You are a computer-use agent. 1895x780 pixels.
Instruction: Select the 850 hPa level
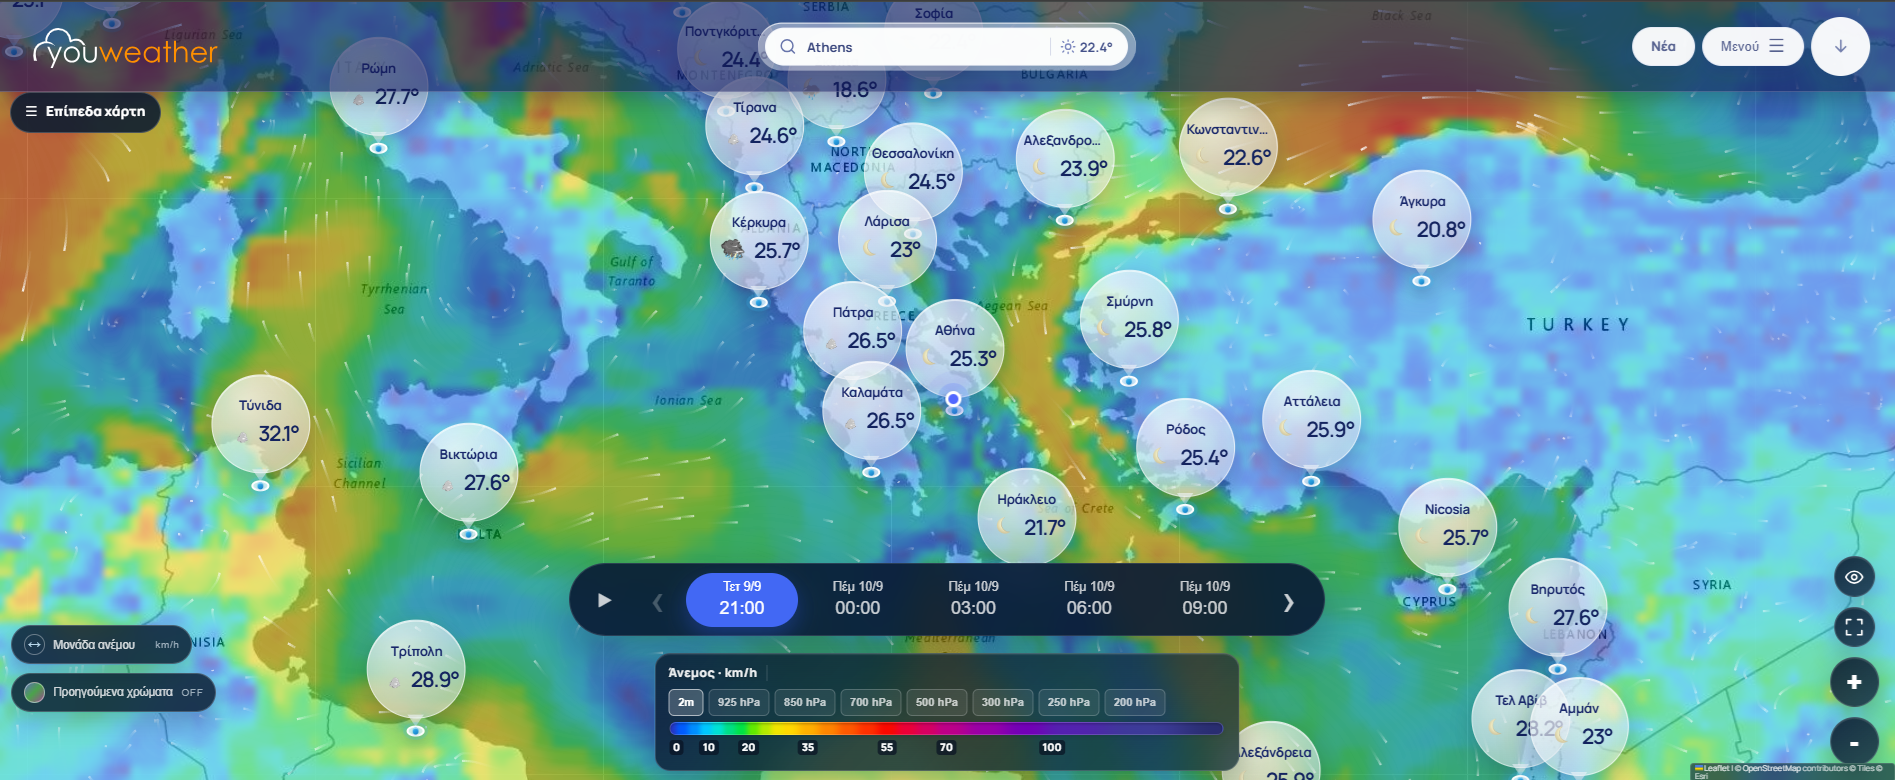[805, 702]
